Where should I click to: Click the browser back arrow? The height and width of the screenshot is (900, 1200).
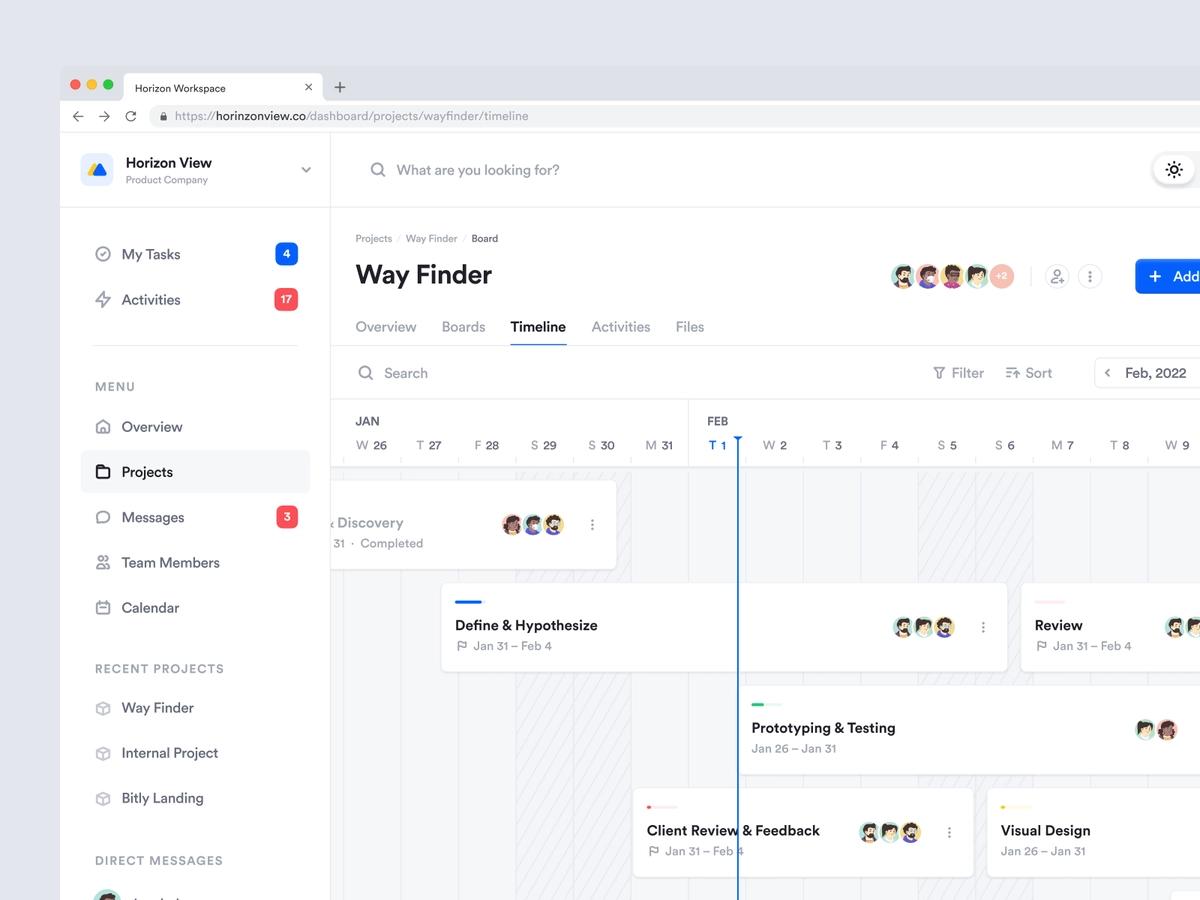click(x=78, y=116)
